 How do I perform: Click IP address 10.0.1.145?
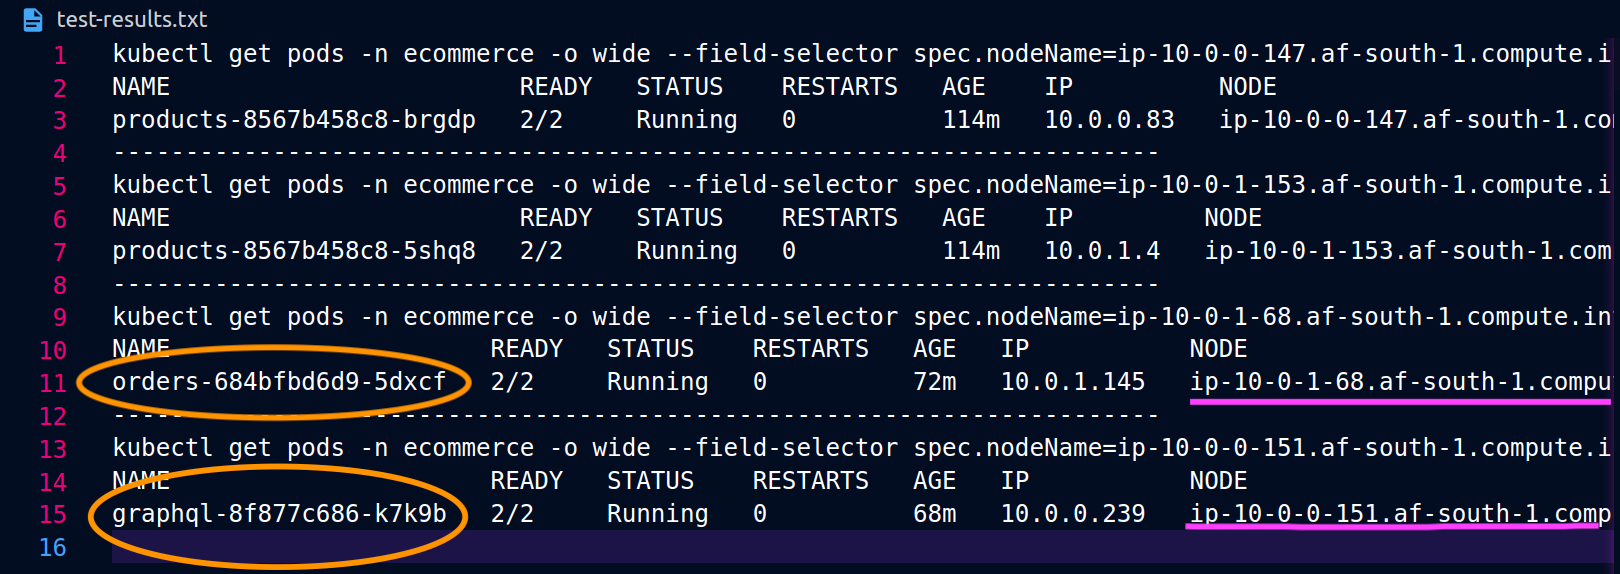(x=1073, y=382)
